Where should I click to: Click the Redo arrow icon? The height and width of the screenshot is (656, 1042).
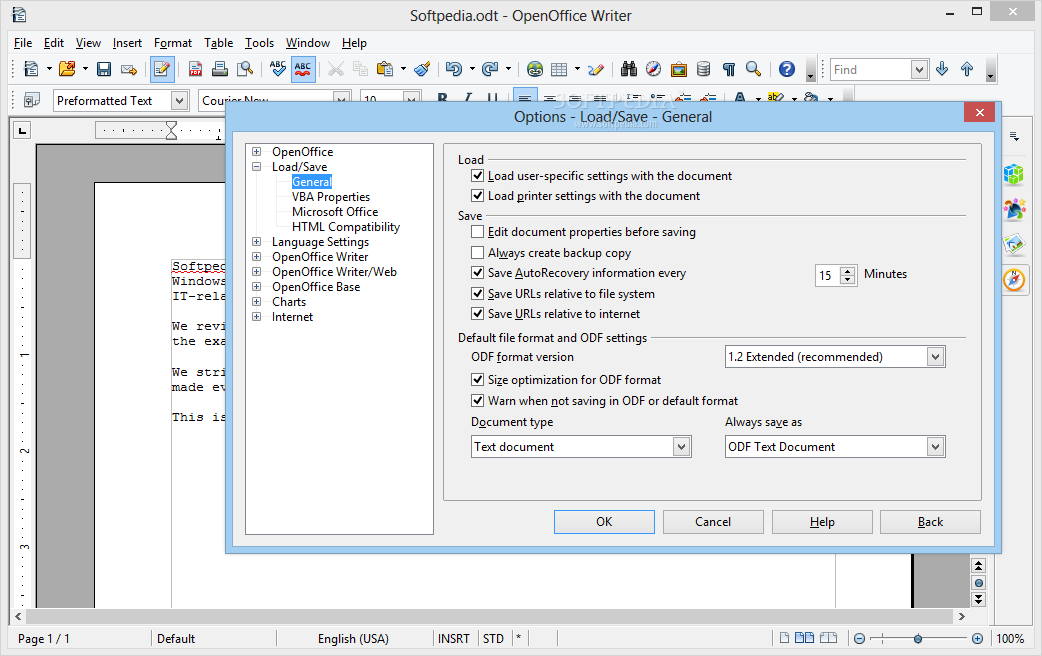coord(490,69)
